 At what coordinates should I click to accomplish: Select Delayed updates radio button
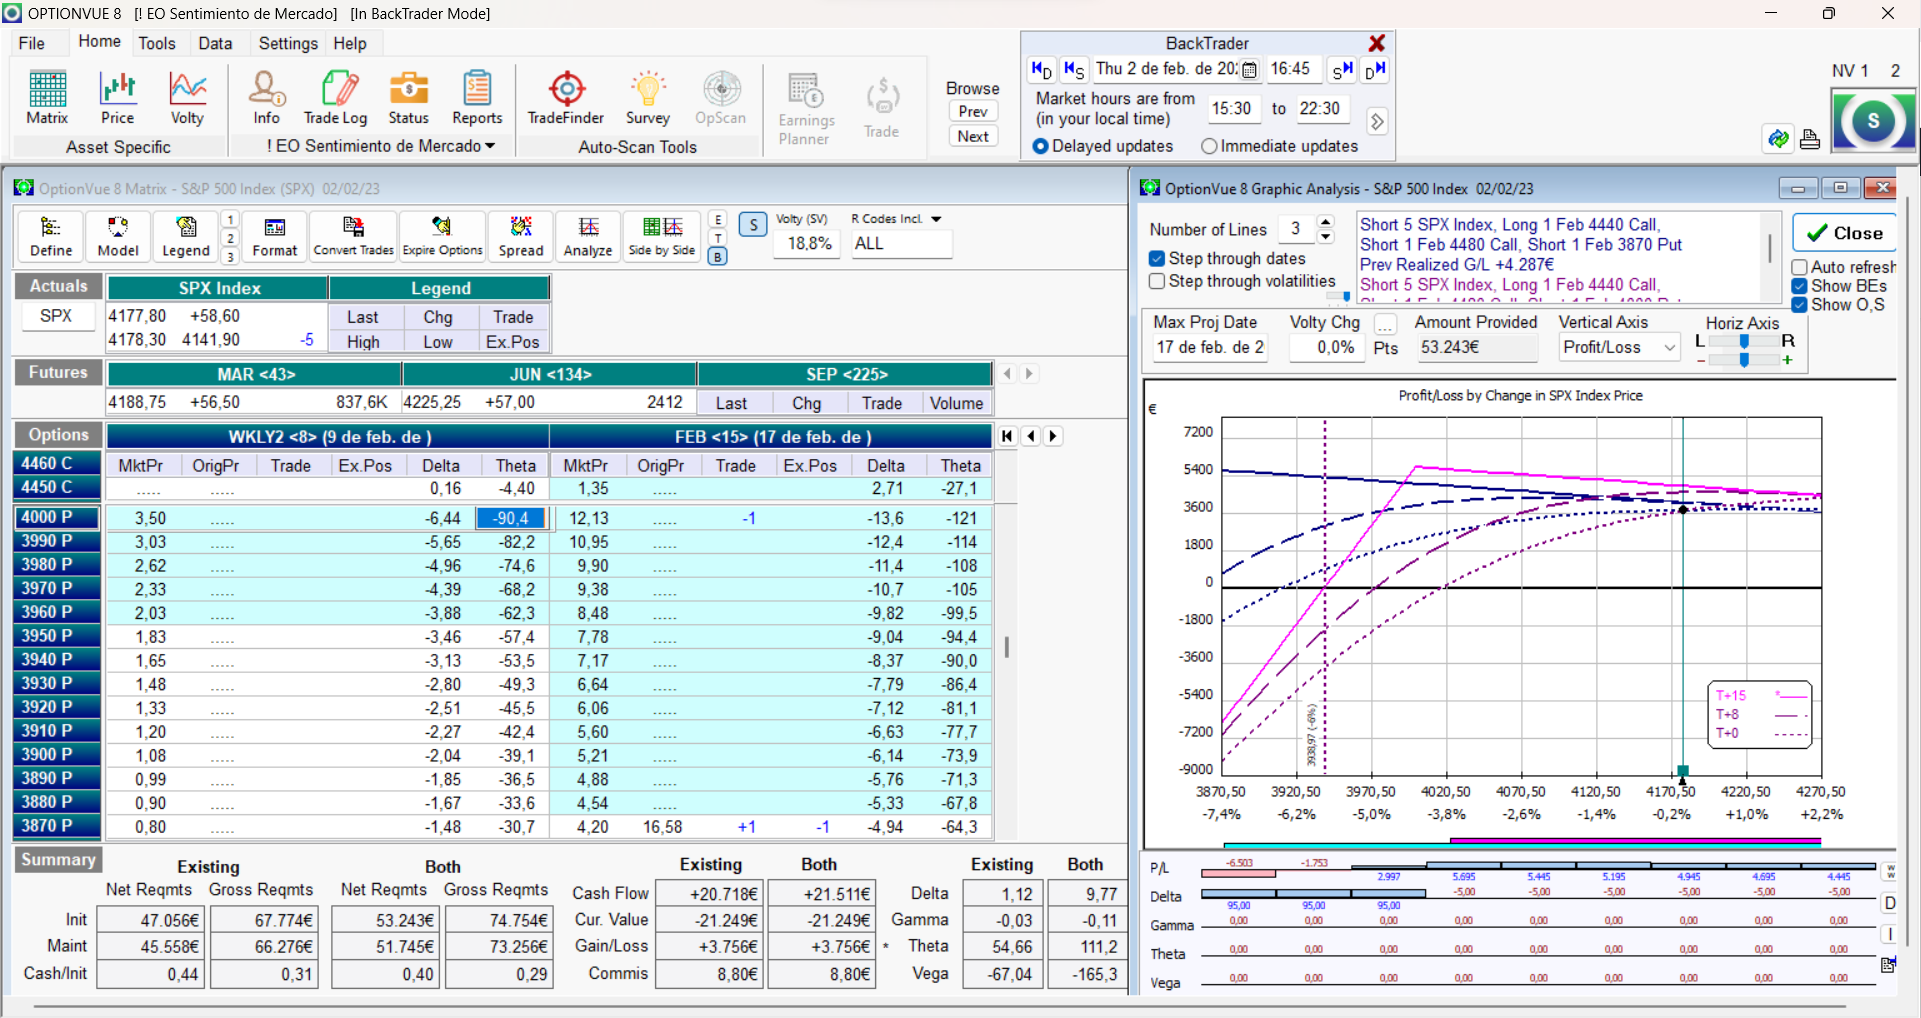pyautogui.click(x=1040, y=146)
